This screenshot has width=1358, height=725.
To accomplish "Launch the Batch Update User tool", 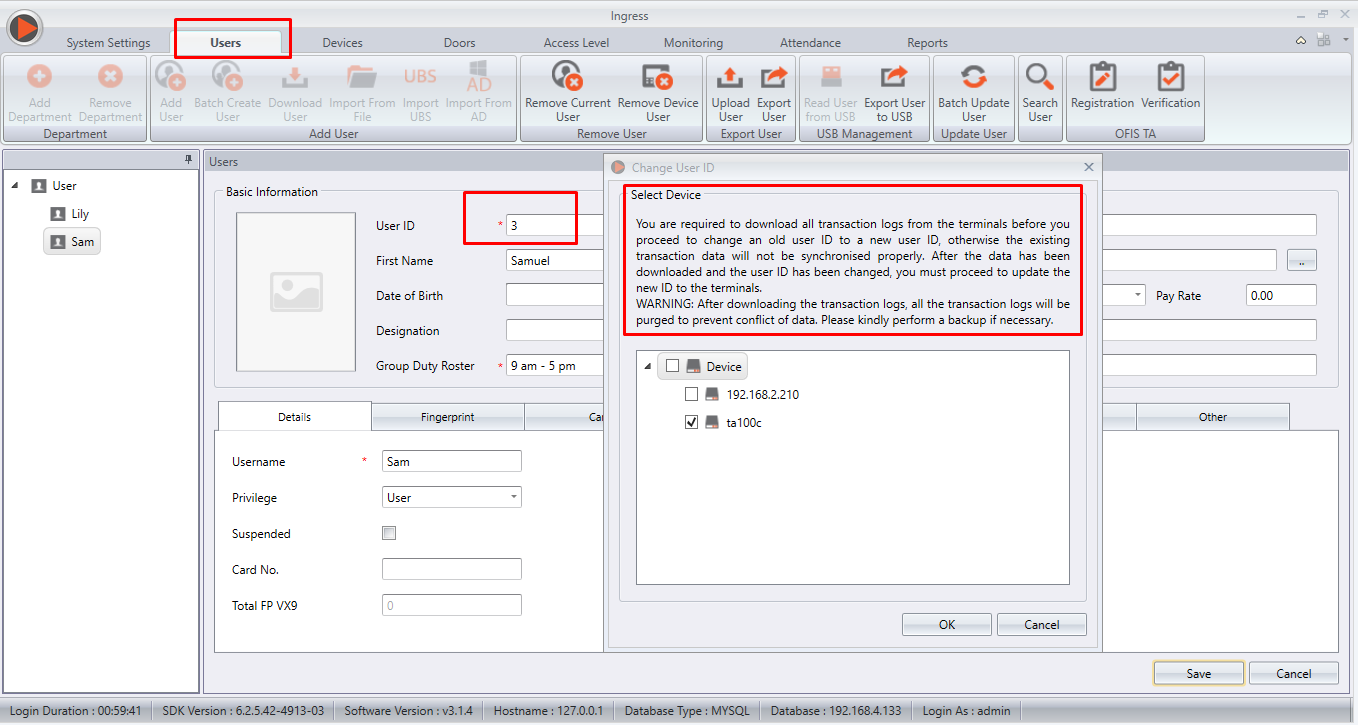I will click(974, 77).
